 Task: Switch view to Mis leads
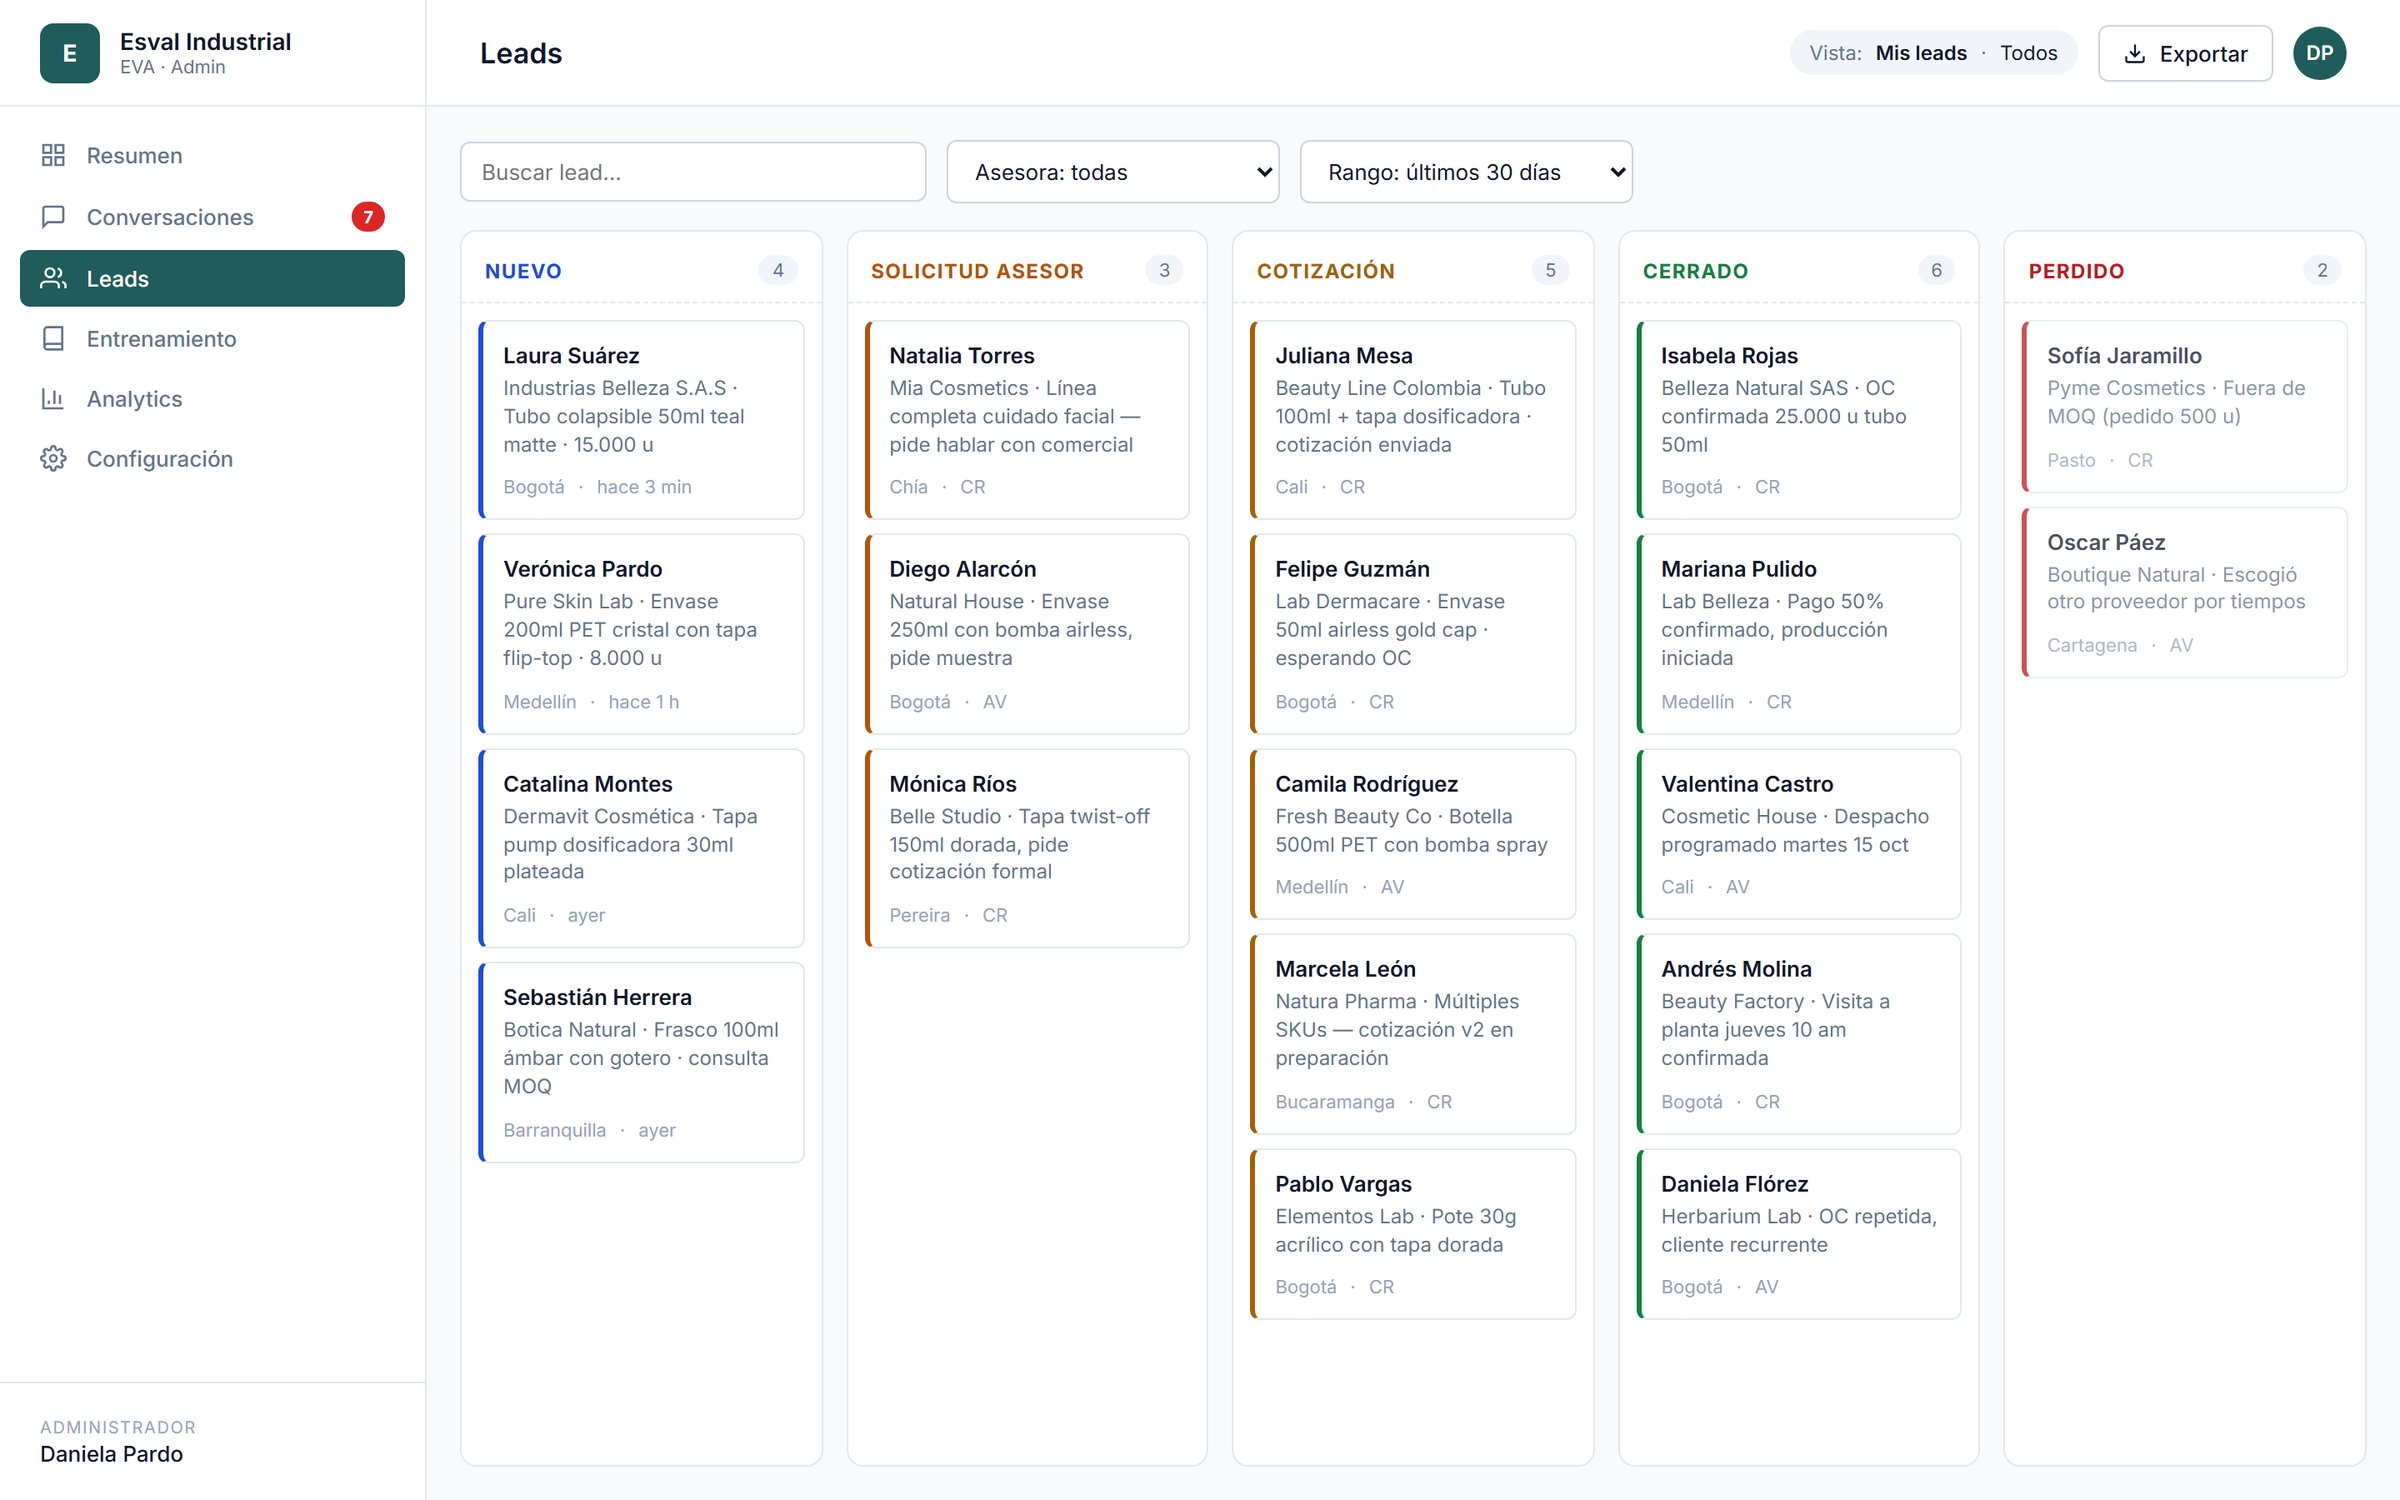click(x=1920, y=53)
